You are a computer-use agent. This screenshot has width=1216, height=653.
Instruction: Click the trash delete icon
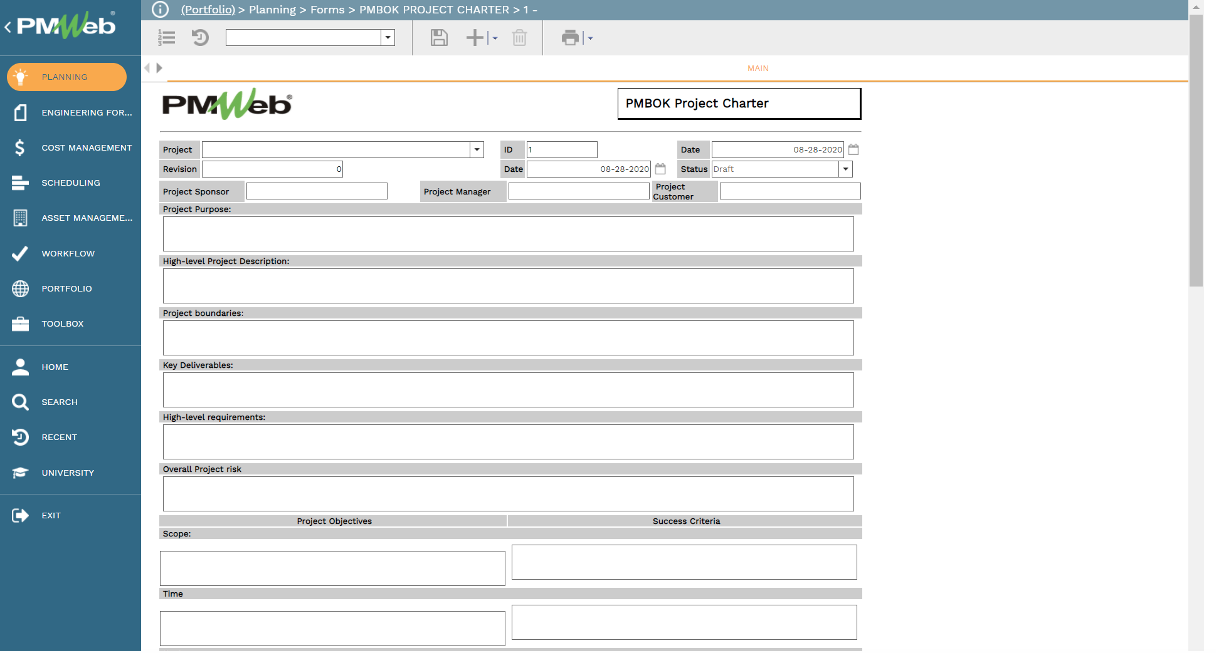click(x=519, y=38)
